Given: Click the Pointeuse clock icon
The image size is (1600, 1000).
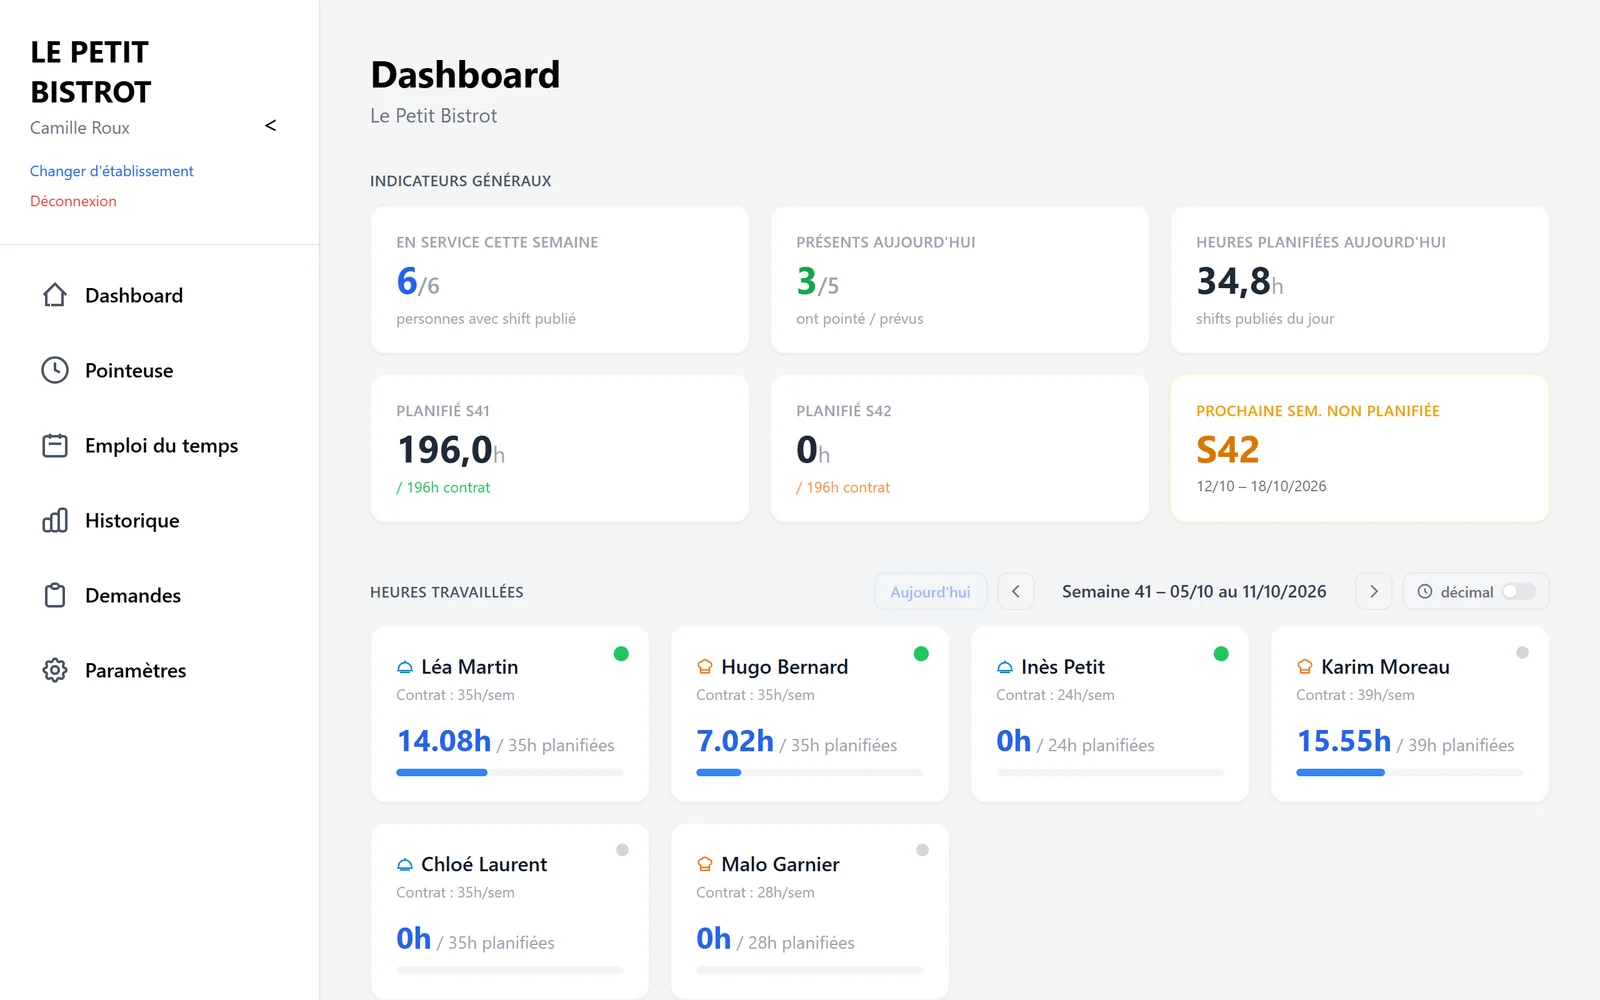Looking at the screenshot, I should (x=55, y=370).
